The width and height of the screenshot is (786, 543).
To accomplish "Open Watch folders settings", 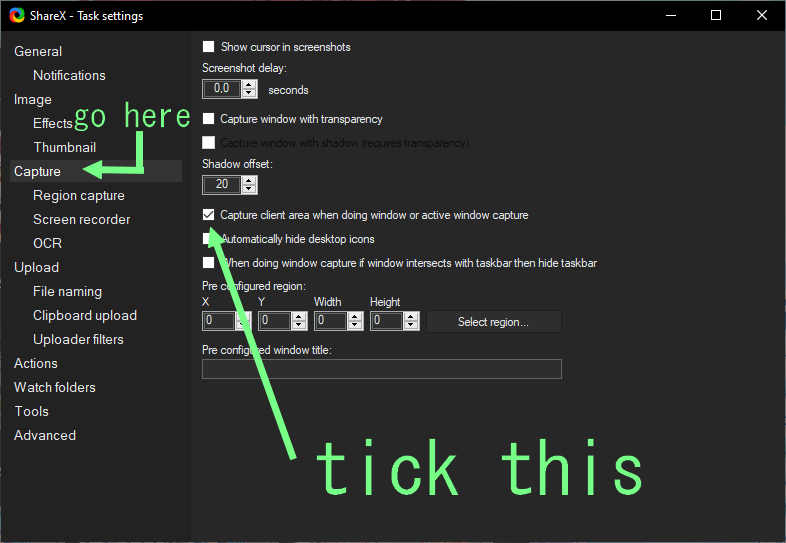I will point(55,387).
